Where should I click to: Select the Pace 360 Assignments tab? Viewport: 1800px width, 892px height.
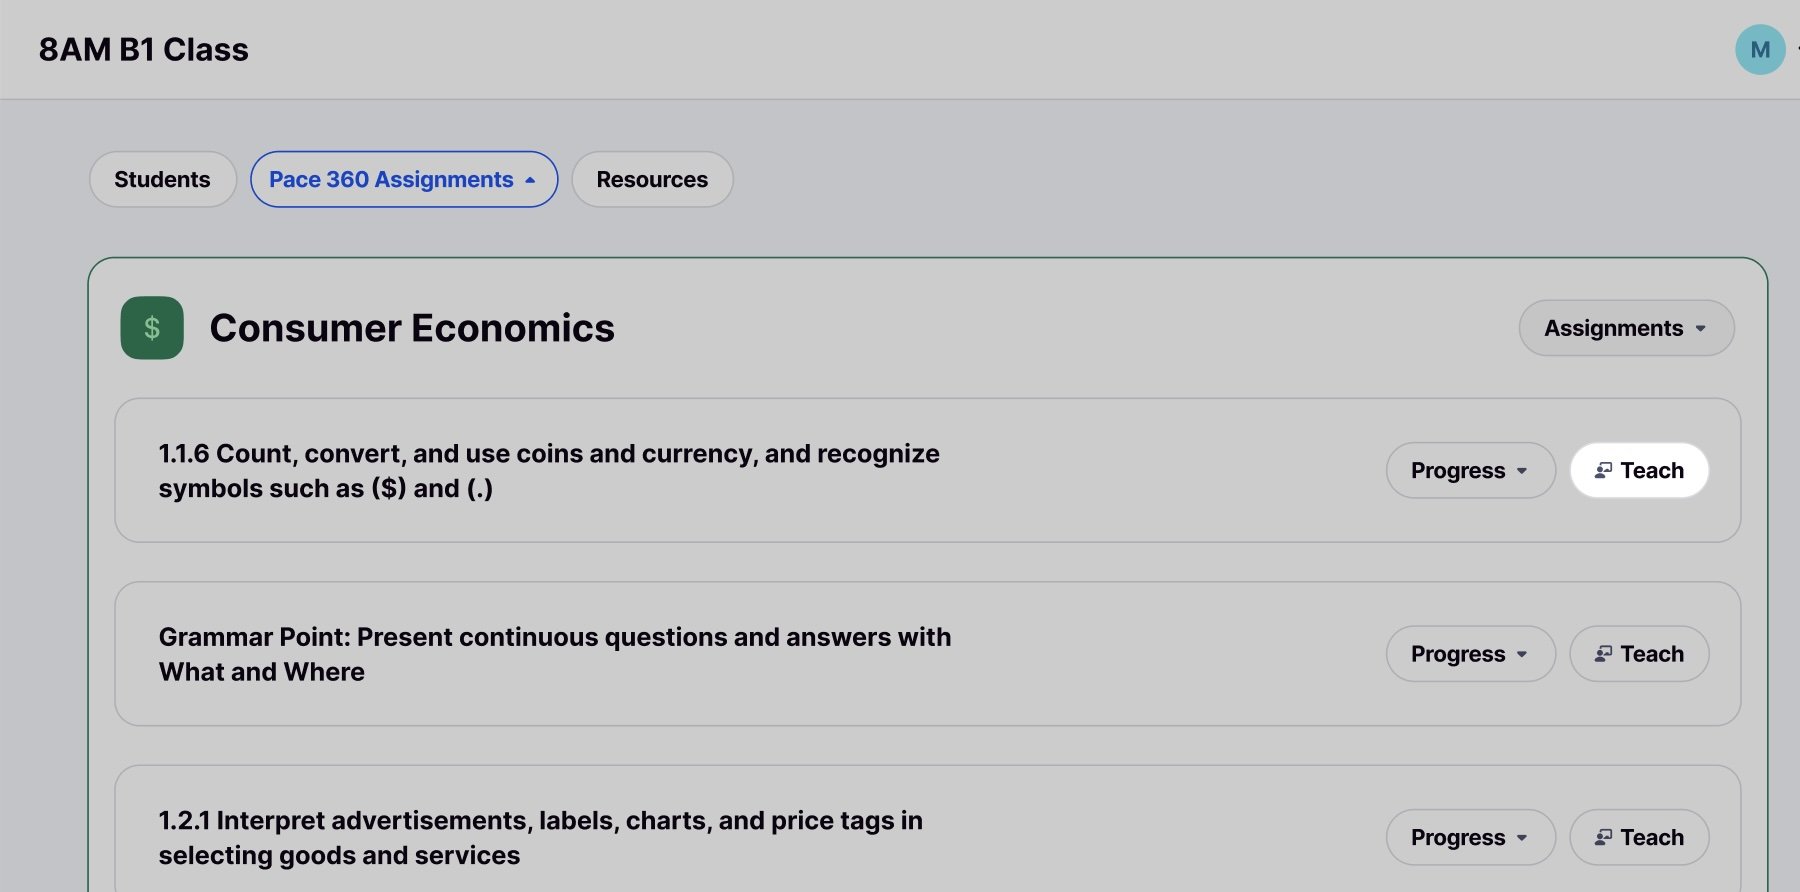(x=391, y=180)
